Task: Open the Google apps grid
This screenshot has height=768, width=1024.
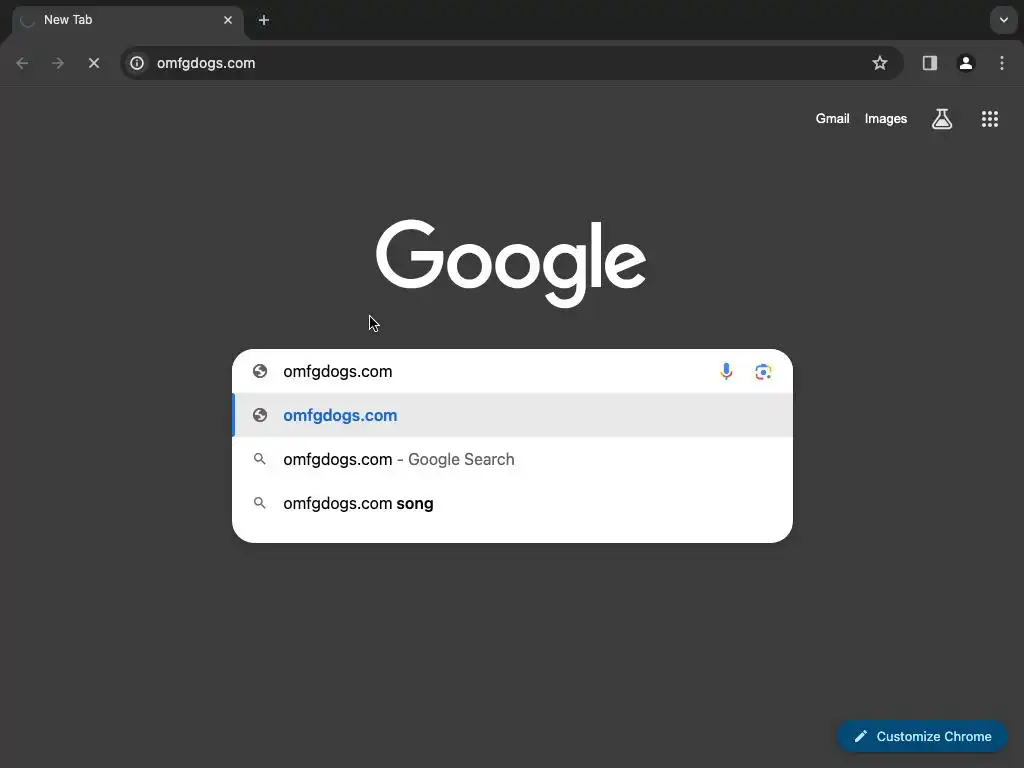Action: point(989,119)
